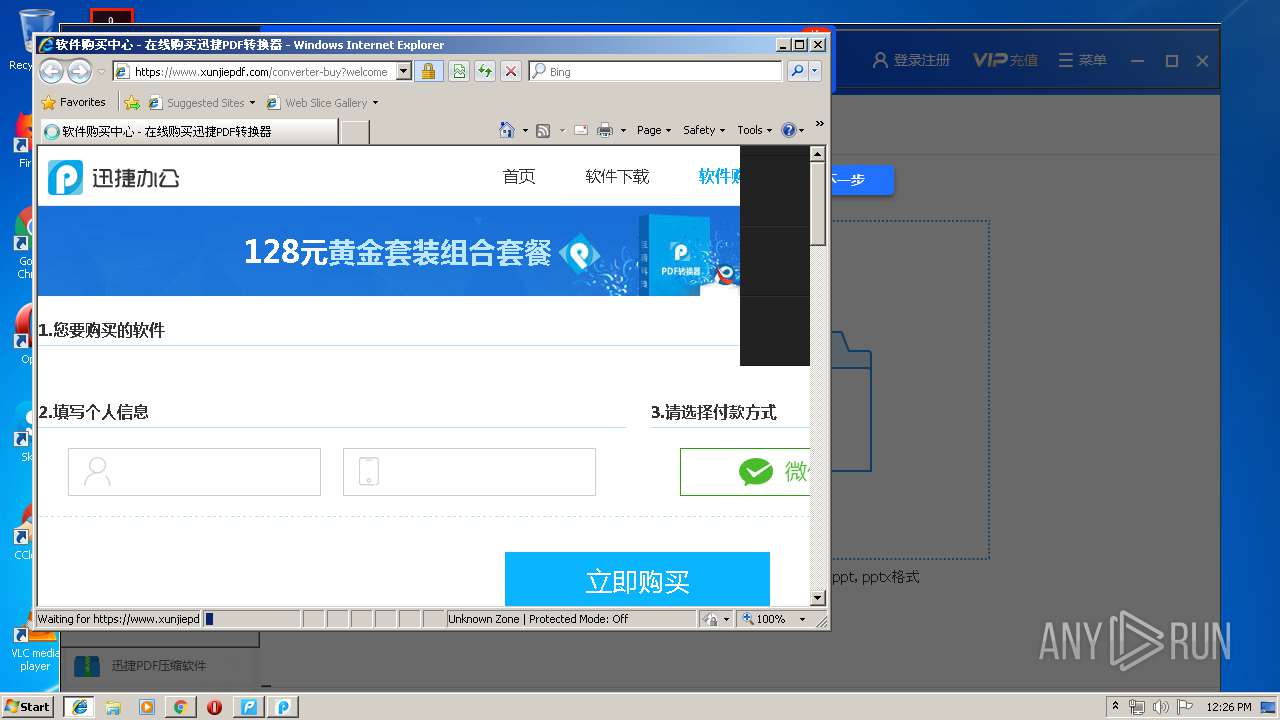Viewport: 1280px width, 720px height.
Task: Open search provider options arrow
Action: click(x=815, y=71)
